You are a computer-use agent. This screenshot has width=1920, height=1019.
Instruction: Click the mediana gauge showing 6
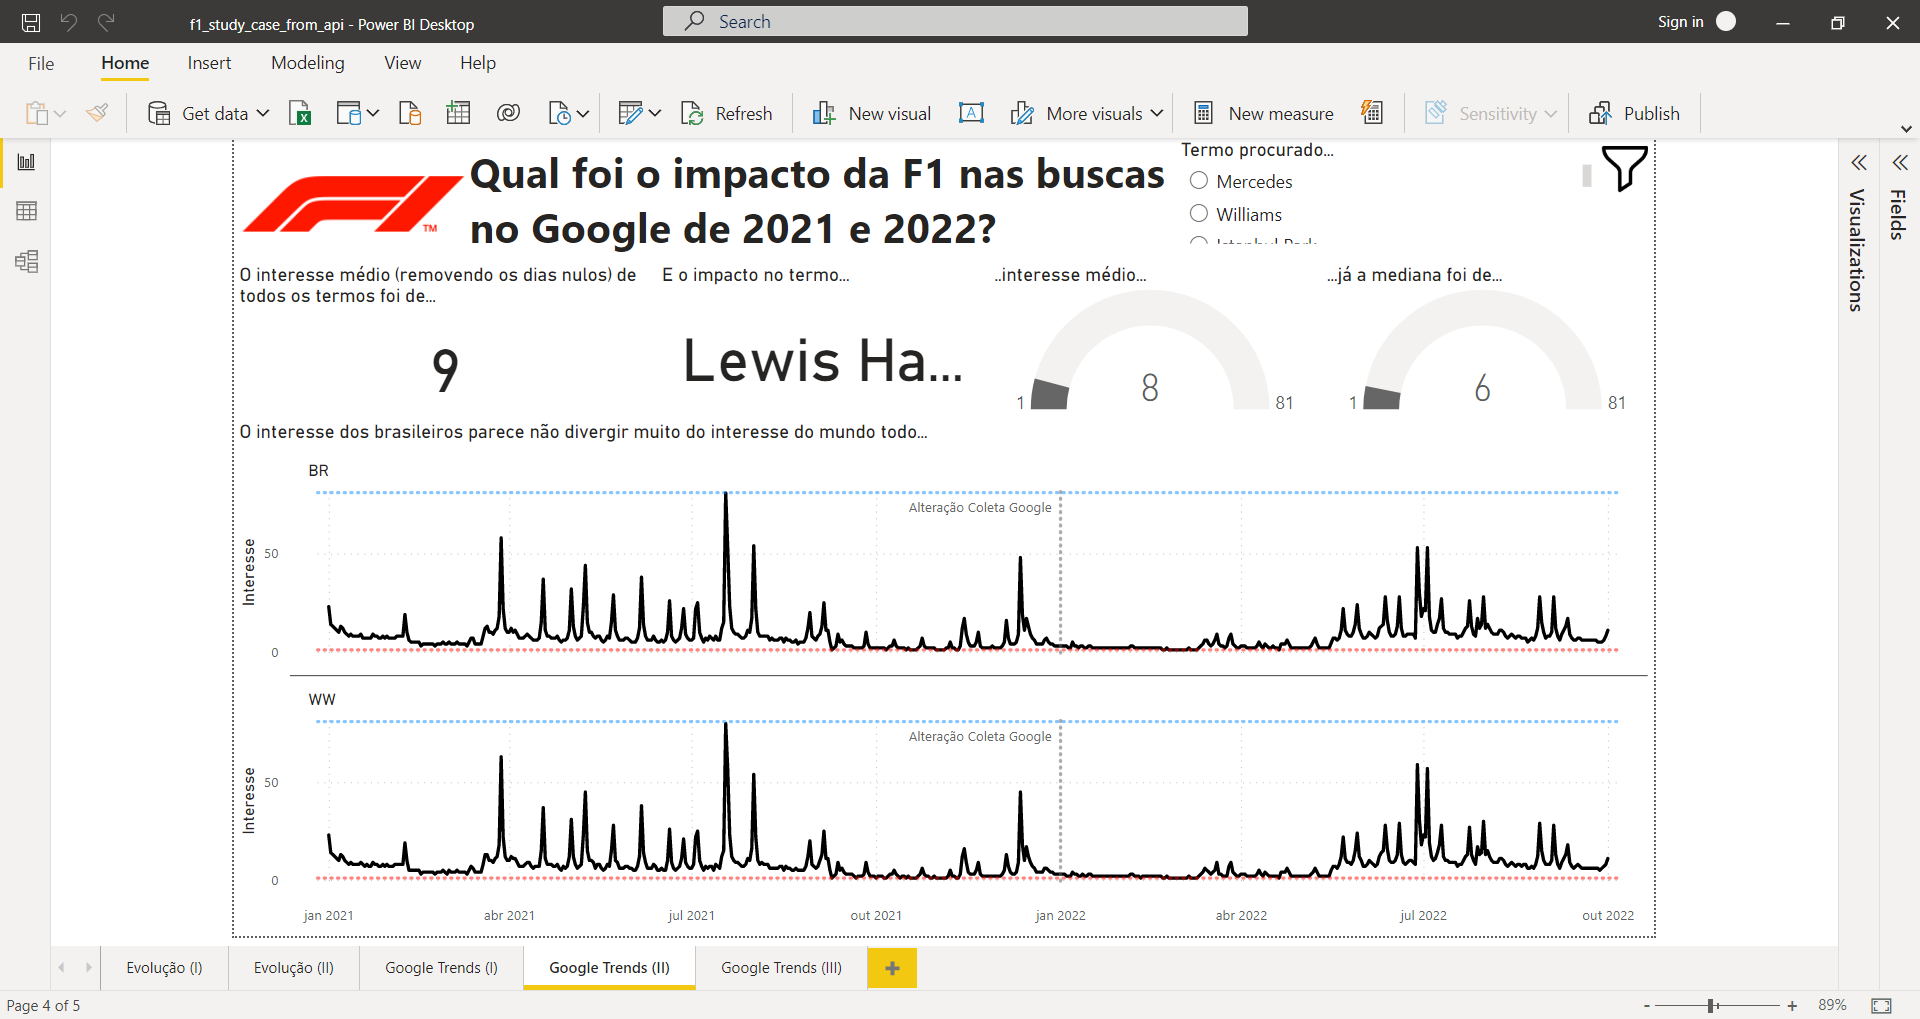[x=1482, y=352]
